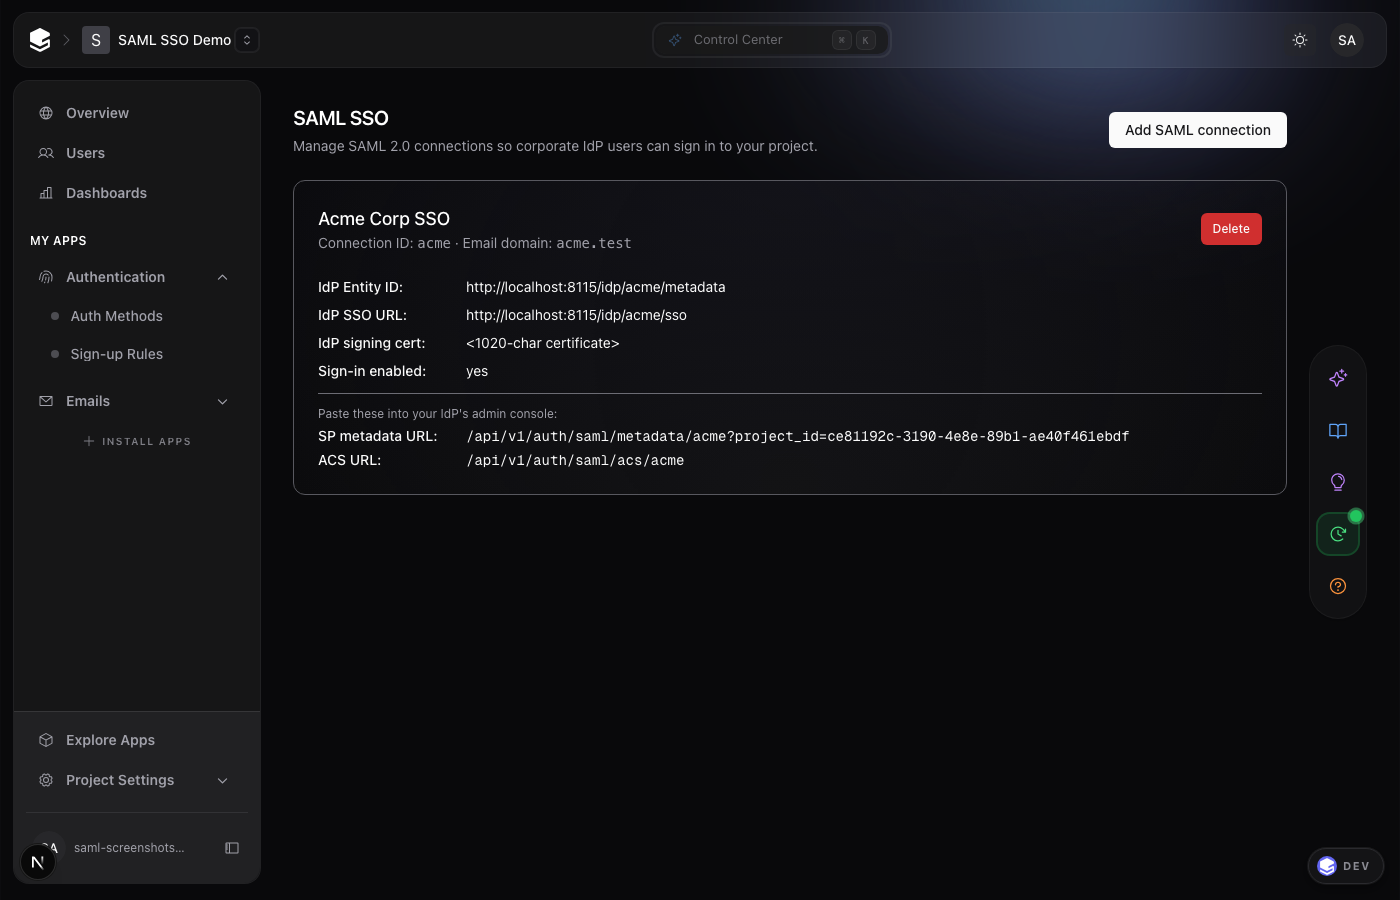Screen dimensions: 1400x900
Task: Click the DEV badge button
Action: (x=1346, y=866)
